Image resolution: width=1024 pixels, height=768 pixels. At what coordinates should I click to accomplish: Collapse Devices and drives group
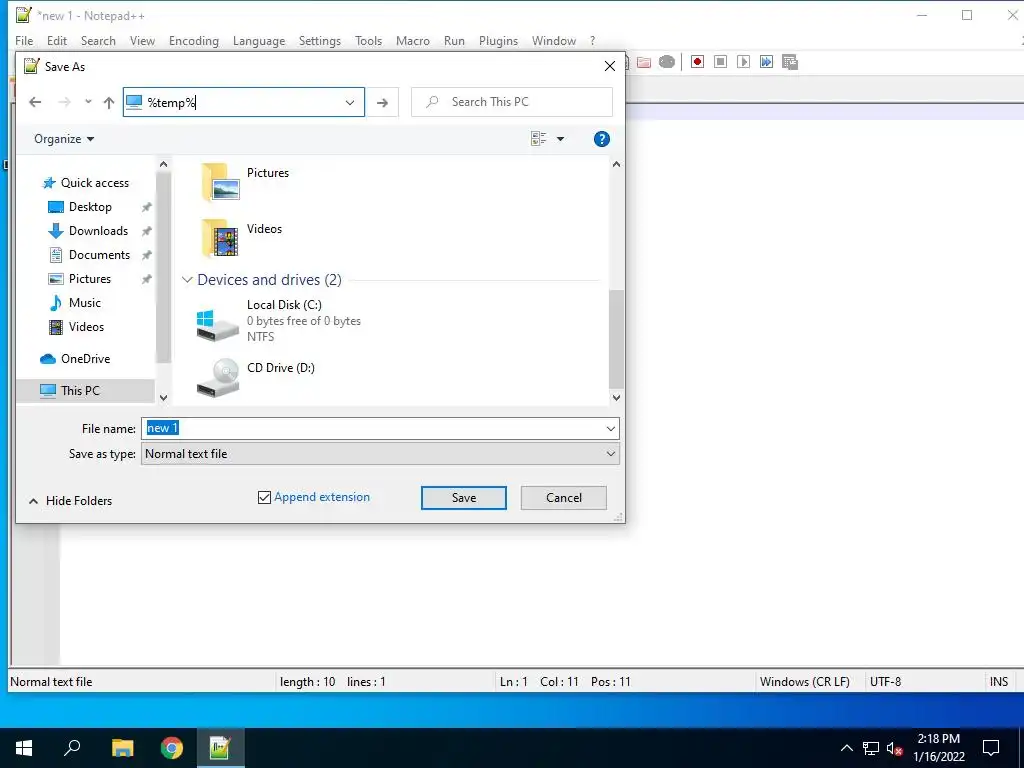(187, 280)
